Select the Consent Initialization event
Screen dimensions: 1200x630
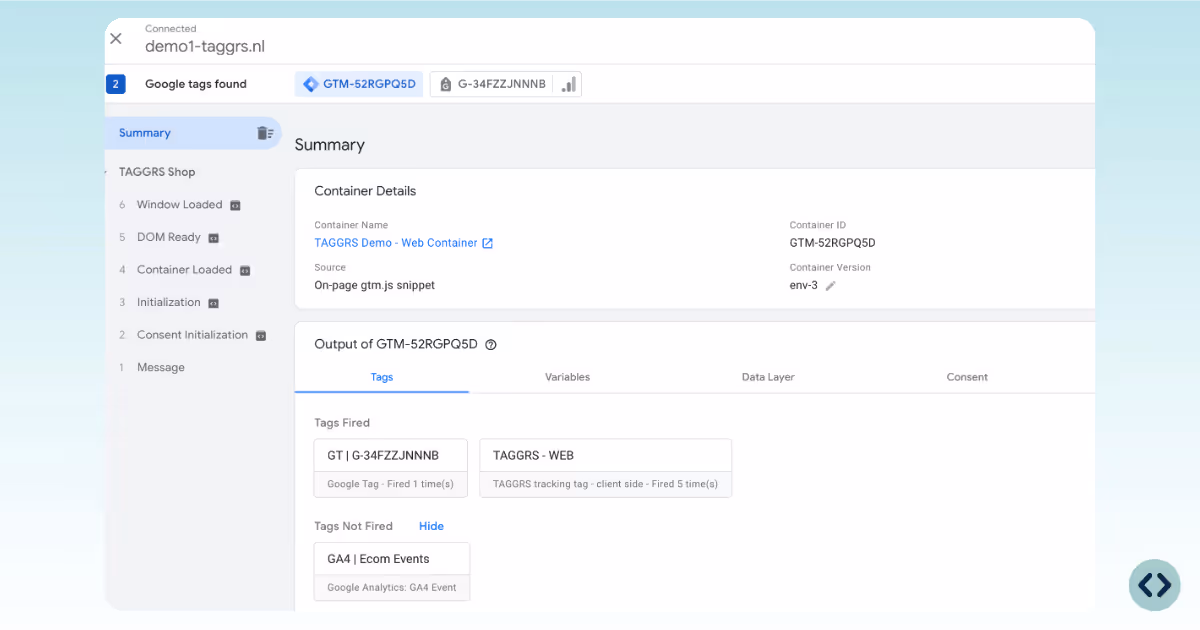pos(192,335)
